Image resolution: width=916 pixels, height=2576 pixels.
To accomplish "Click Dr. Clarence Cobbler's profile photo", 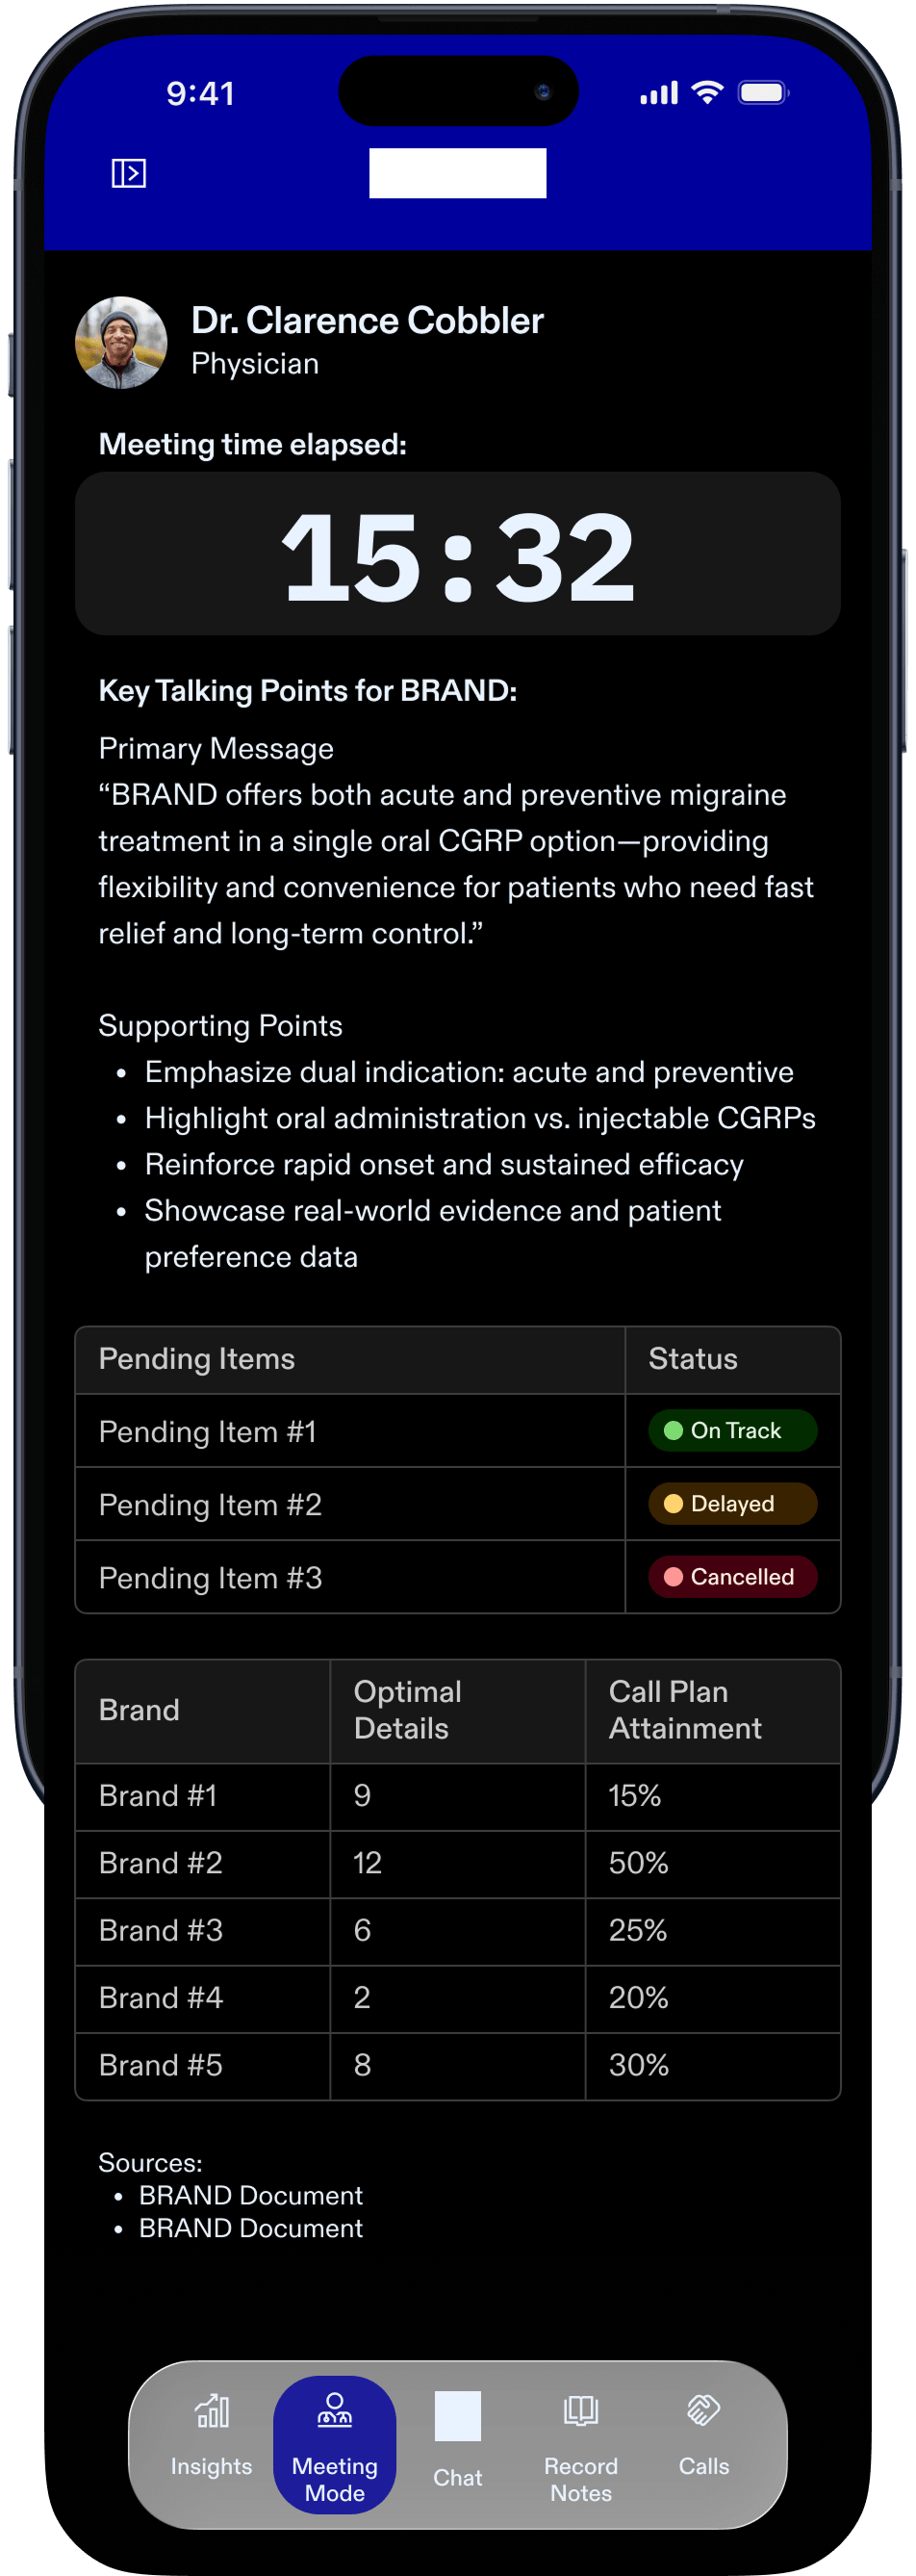I will 121,342.
